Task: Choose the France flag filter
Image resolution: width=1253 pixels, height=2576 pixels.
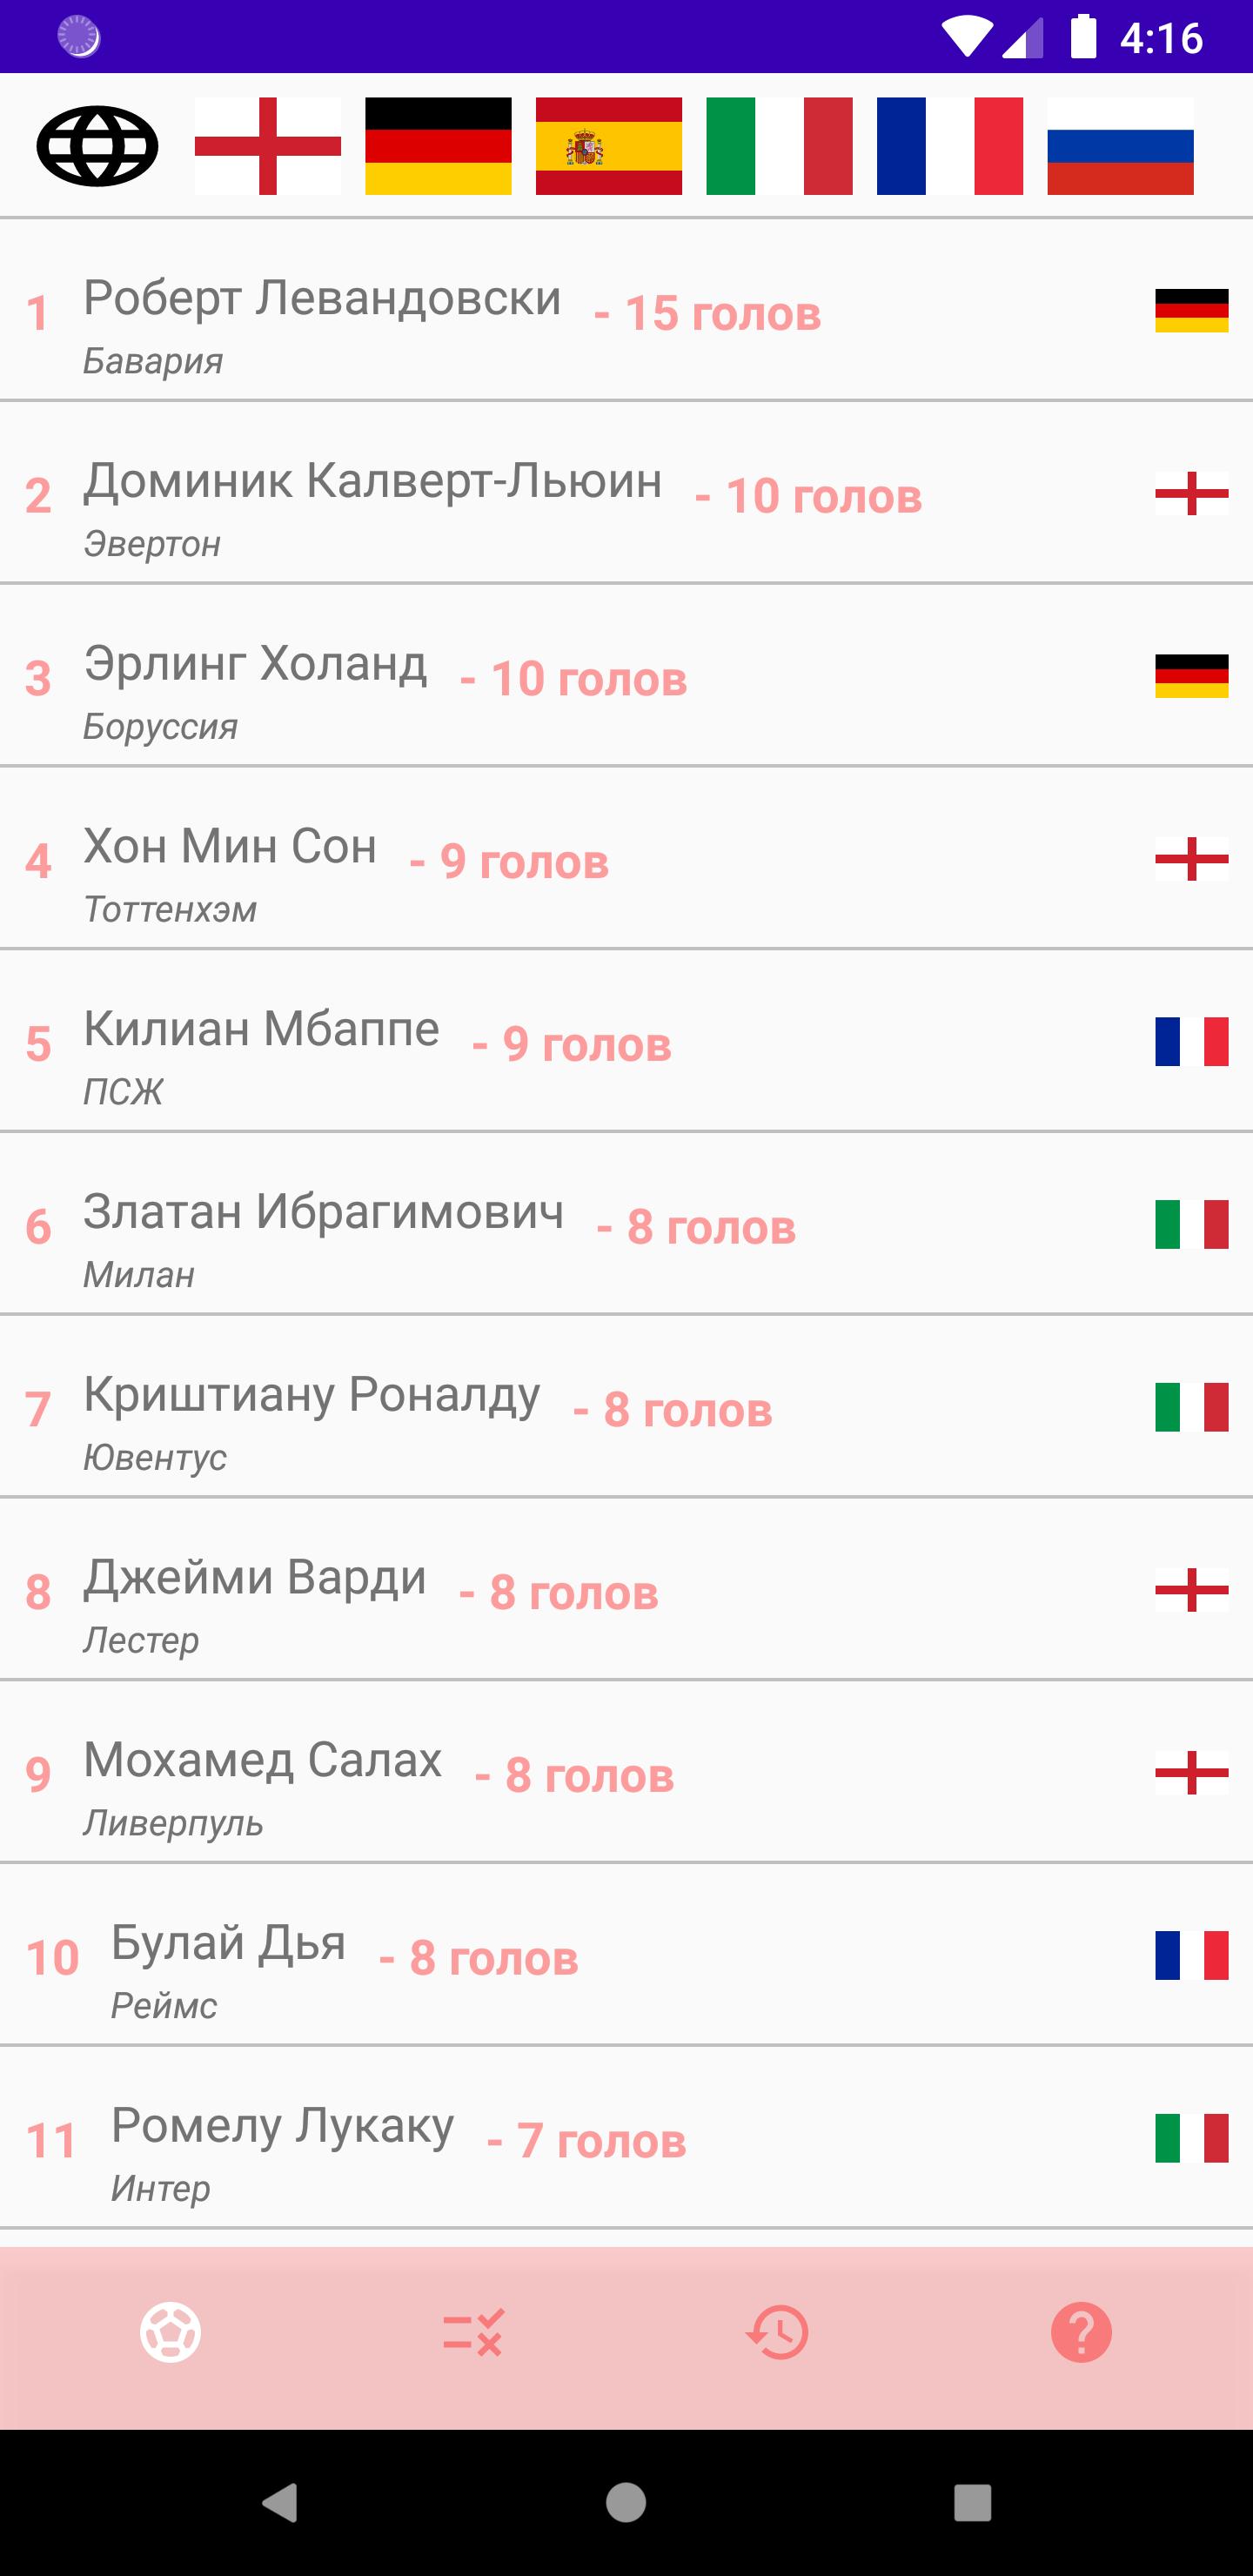Action: coord(950,146)
